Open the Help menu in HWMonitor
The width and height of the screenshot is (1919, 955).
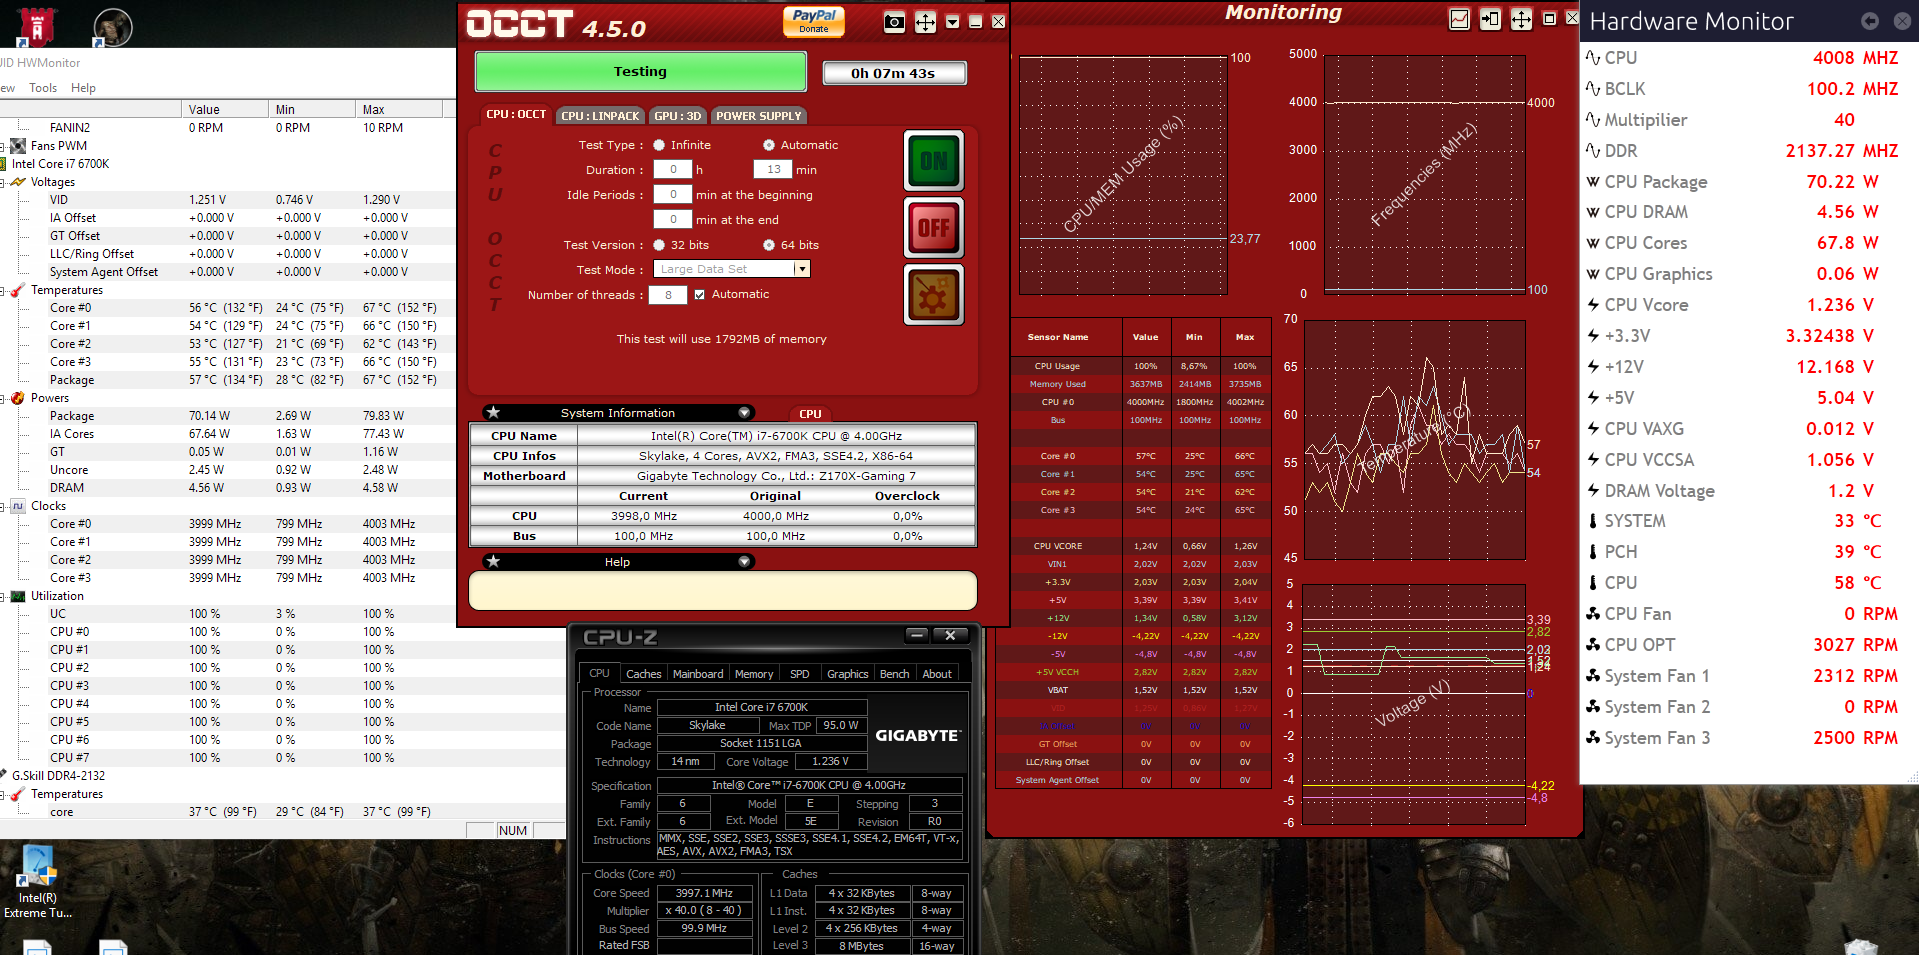click(x=83, y=88)
